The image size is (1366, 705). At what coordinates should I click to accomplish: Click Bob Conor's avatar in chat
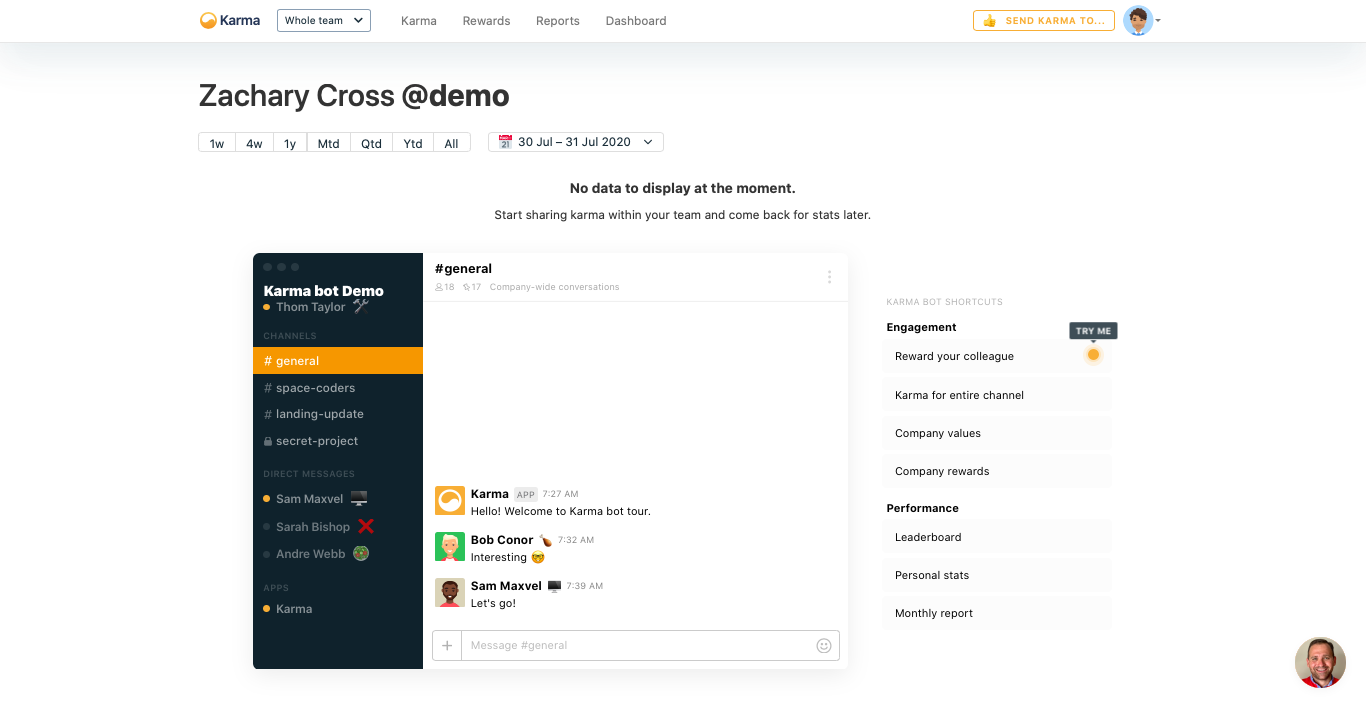(x=450, y=547)
